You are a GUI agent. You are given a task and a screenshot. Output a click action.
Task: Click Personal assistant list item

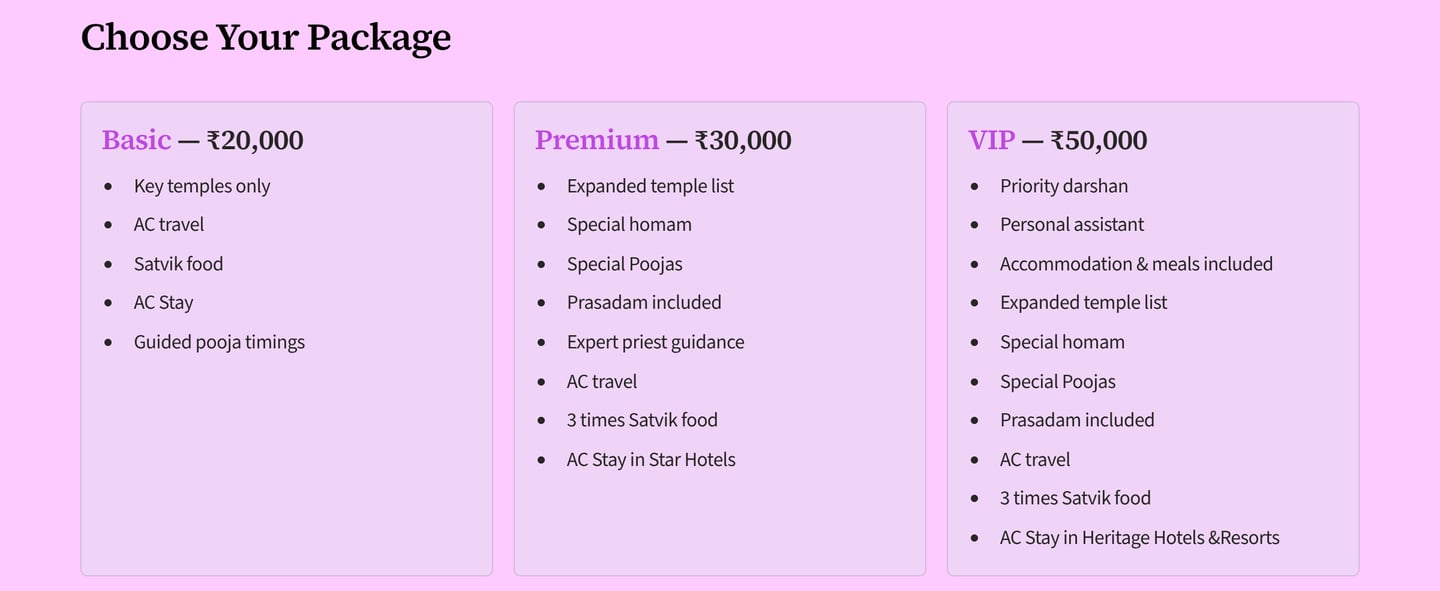click(x=1072, y=225)
